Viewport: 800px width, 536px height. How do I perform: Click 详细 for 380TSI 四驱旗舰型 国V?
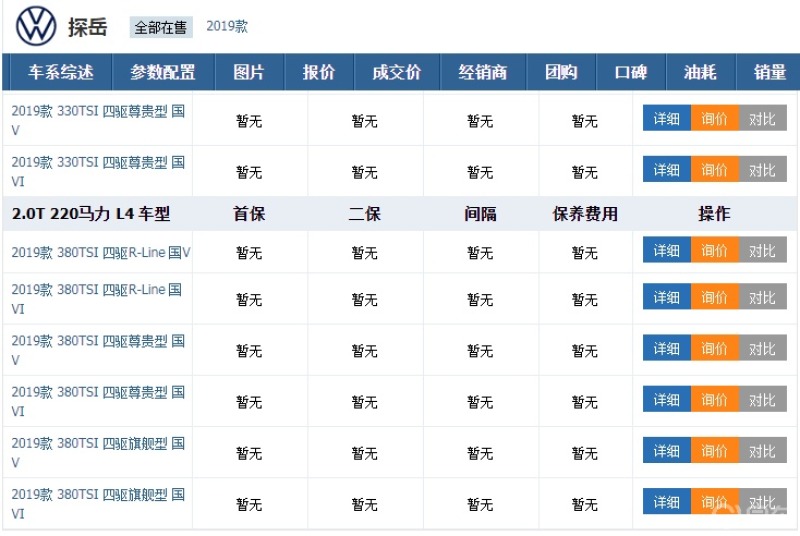(x=666, y=450)
